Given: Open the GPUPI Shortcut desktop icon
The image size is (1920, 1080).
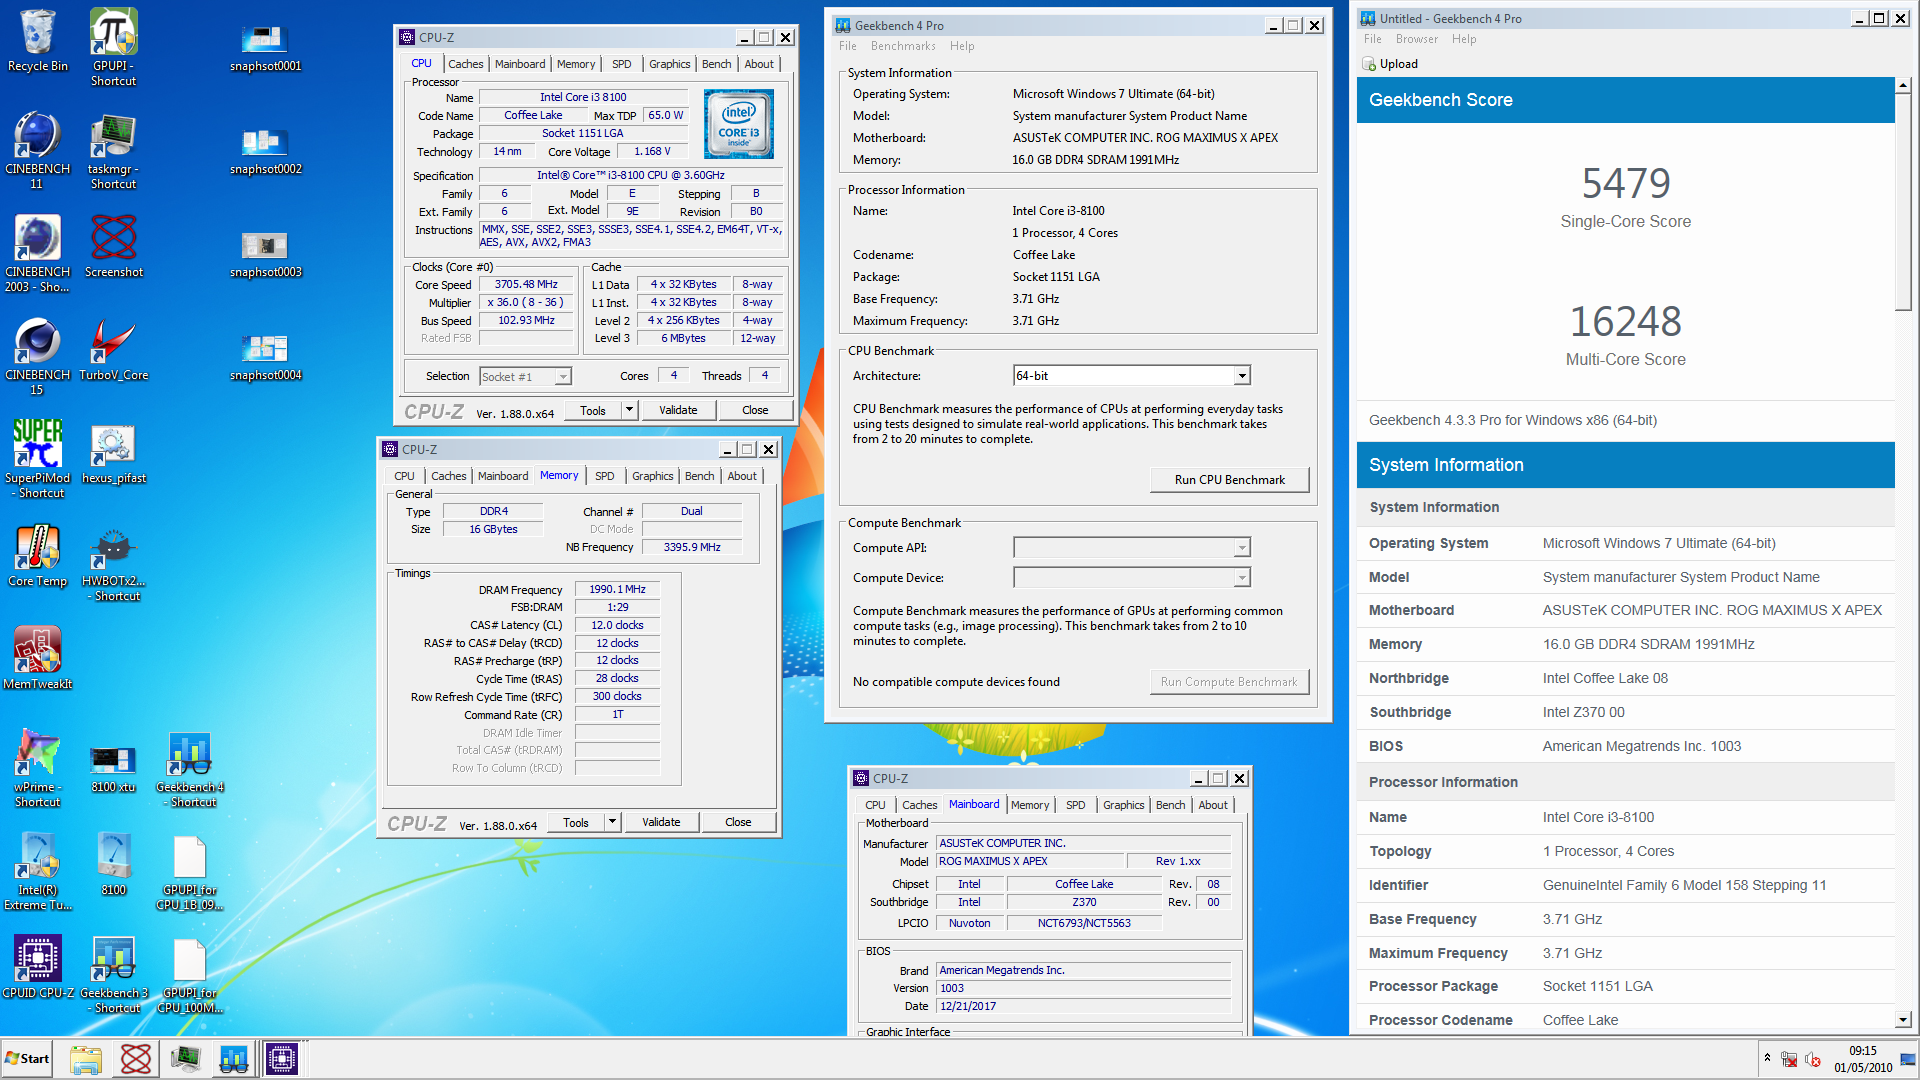Looking at the screenshot, I should tap(113, 47).
